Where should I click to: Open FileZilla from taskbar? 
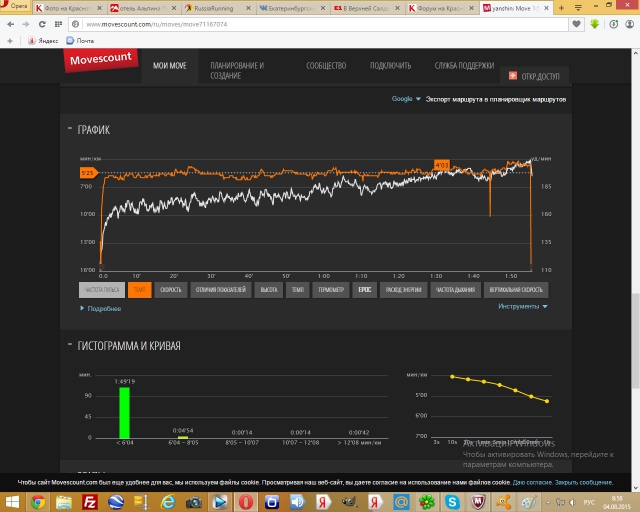[89, 502]
